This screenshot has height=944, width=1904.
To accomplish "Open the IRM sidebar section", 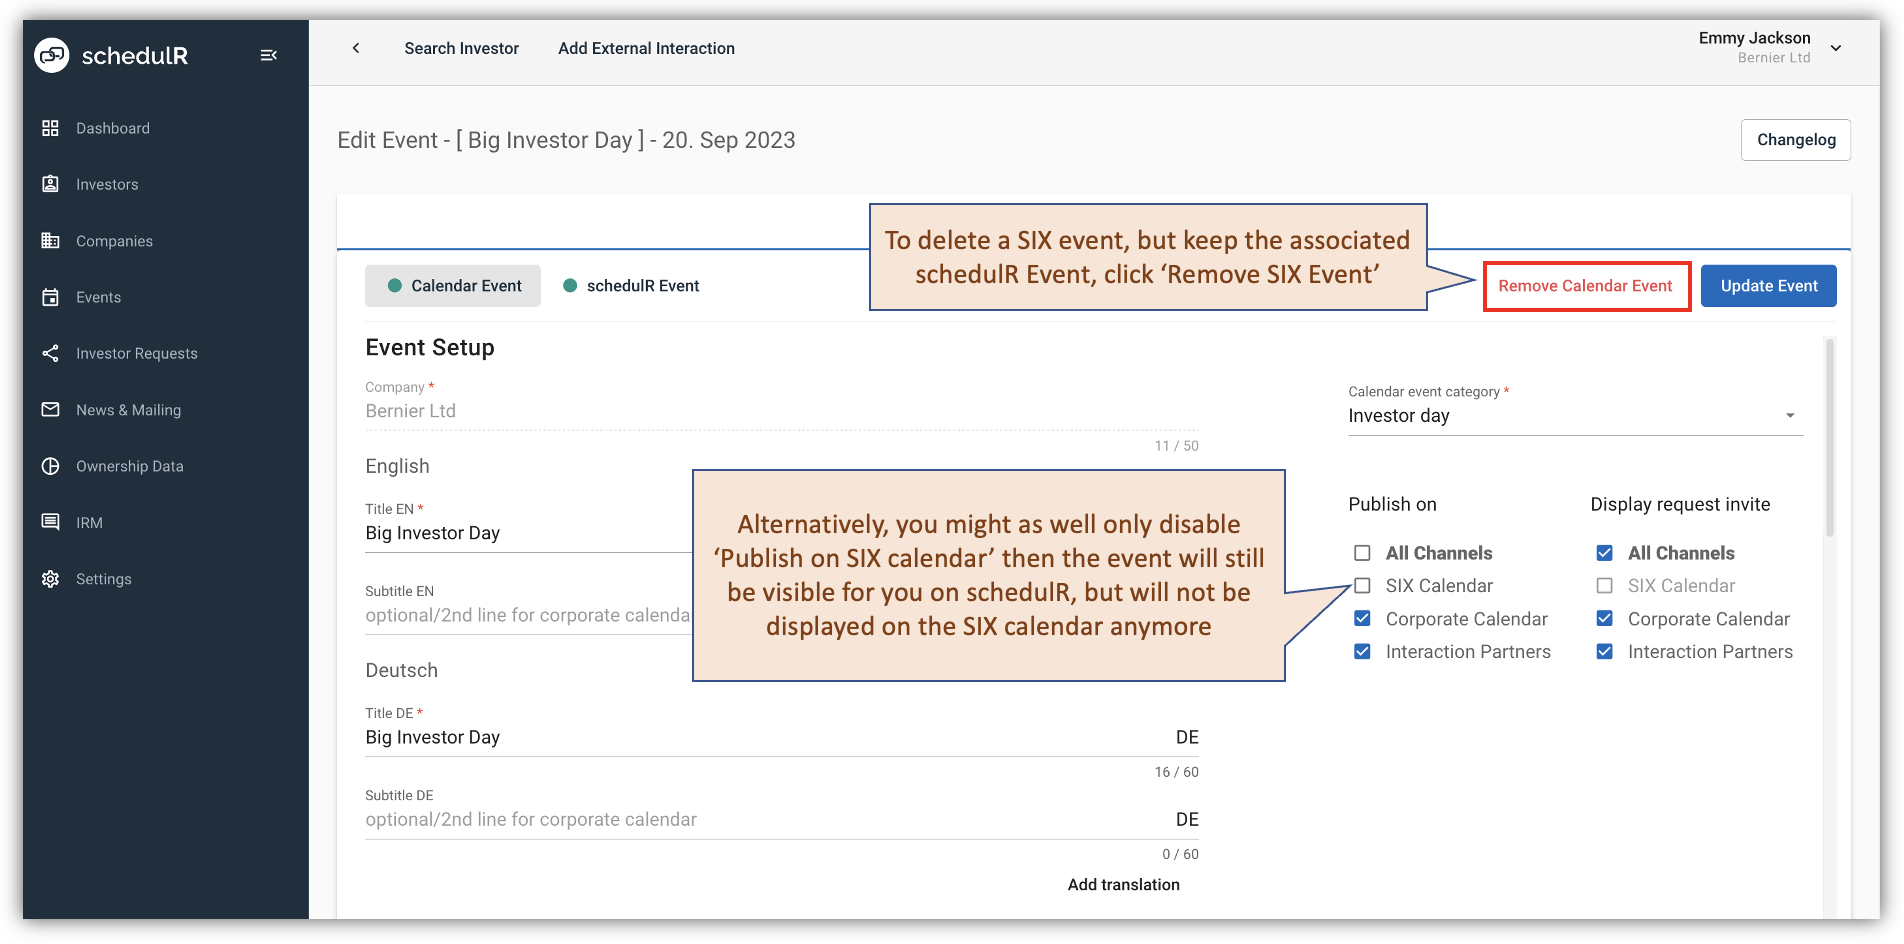I will coord(91,522).
